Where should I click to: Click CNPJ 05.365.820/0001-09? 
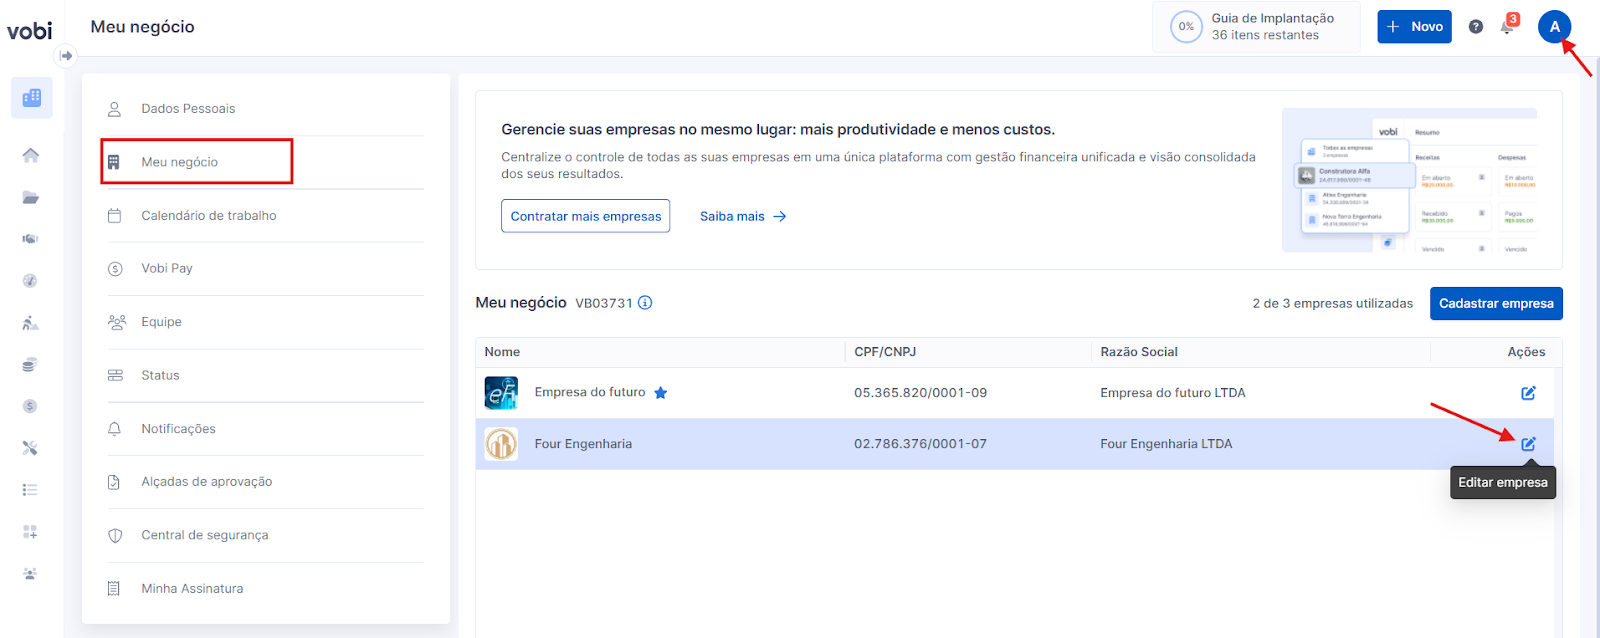pos(920,393)
